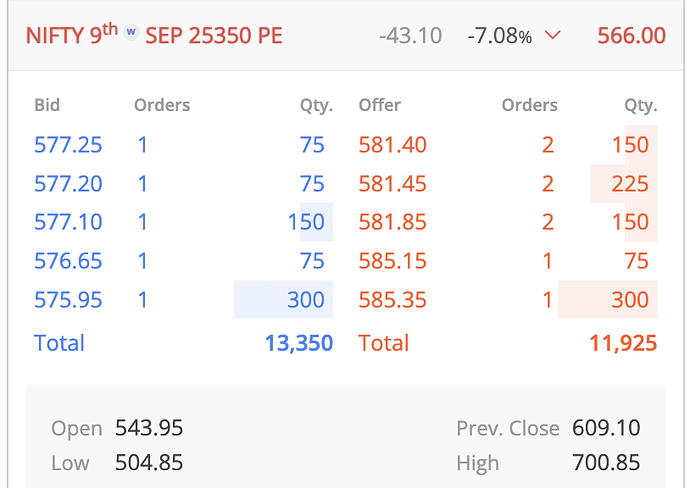The width and height of the screenshot is (690, 488).
Task: Select offer price 581.40
Action: click(x=392, y=145)
